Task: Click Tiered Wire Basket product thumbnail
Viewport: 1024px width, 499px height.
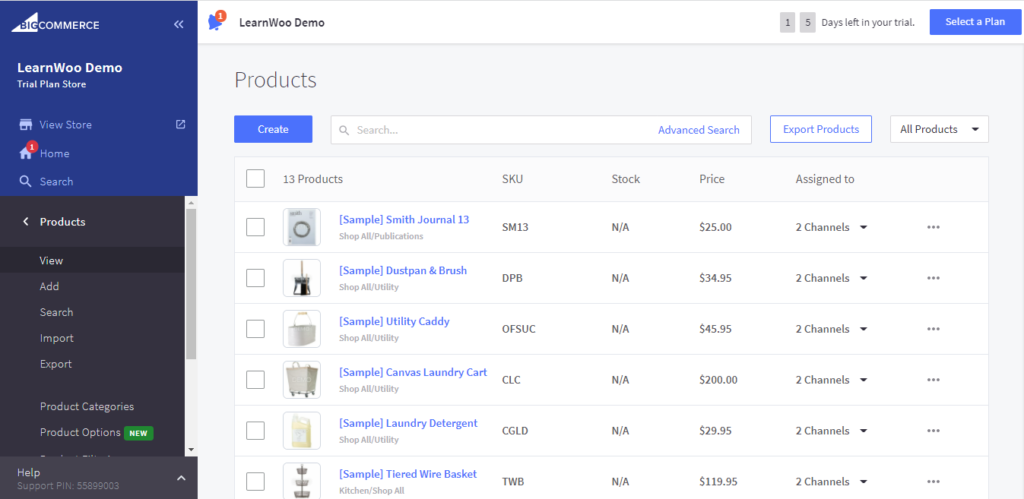Action: coord(302,481)
